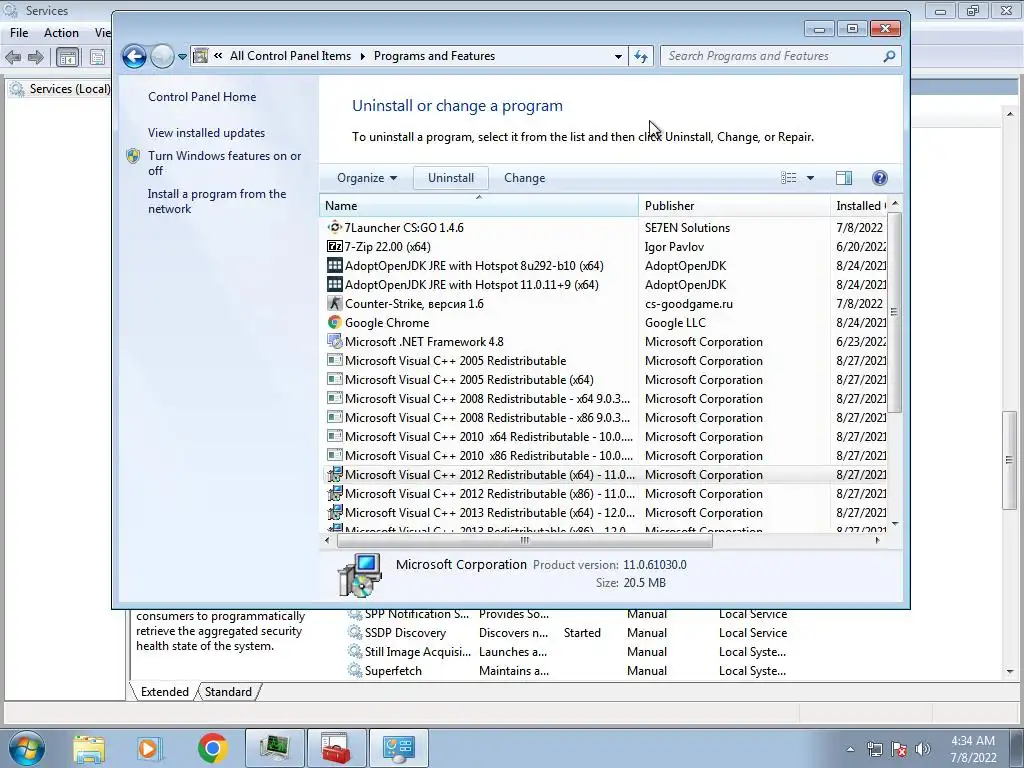Click the horizontal scrollbar of the program list
The image size is (1024, 768).
click(524, 540)
